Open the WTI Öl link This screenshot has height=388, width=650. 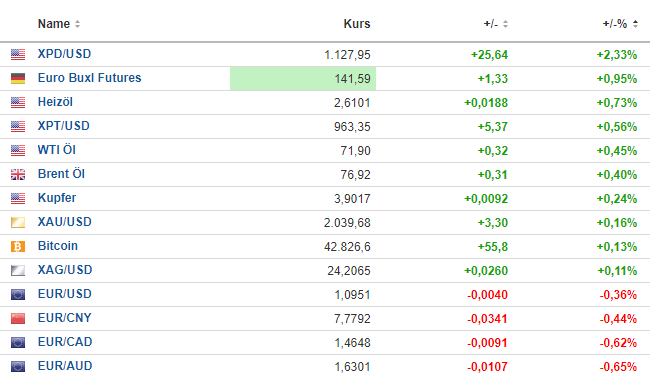(x=57, y=150)
